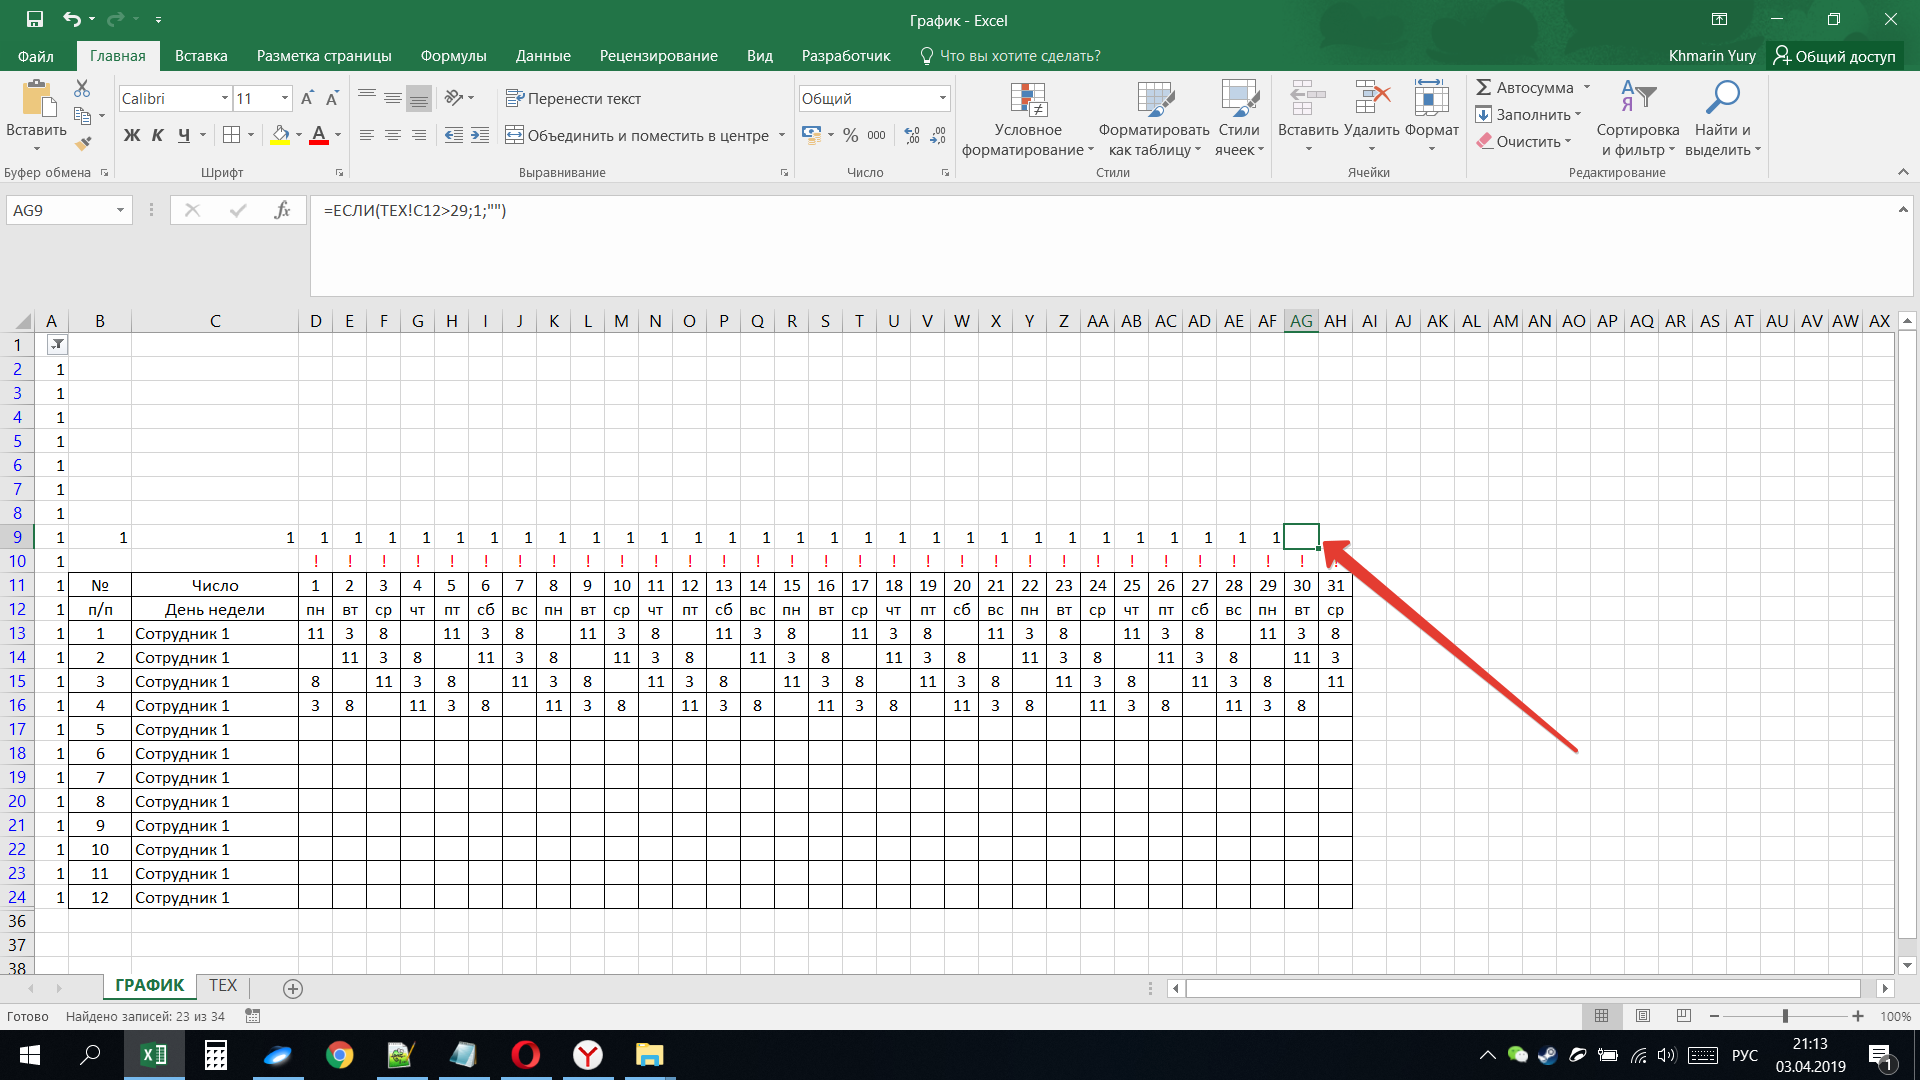Open the Общий number format dropdown
The height and width of the screenshot is (1080, 1920).
click(x=942, y=98)
